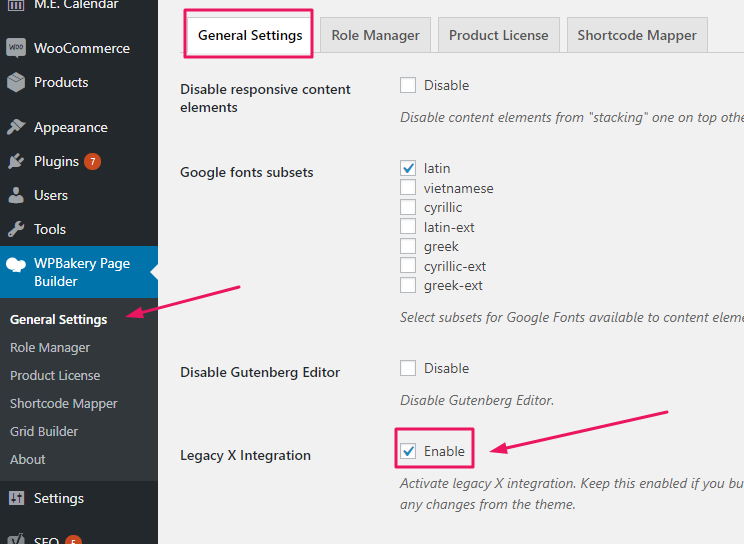Select the greek-ext subset checkbox
This screenshot has height=544, width=744.
(408, 285)
